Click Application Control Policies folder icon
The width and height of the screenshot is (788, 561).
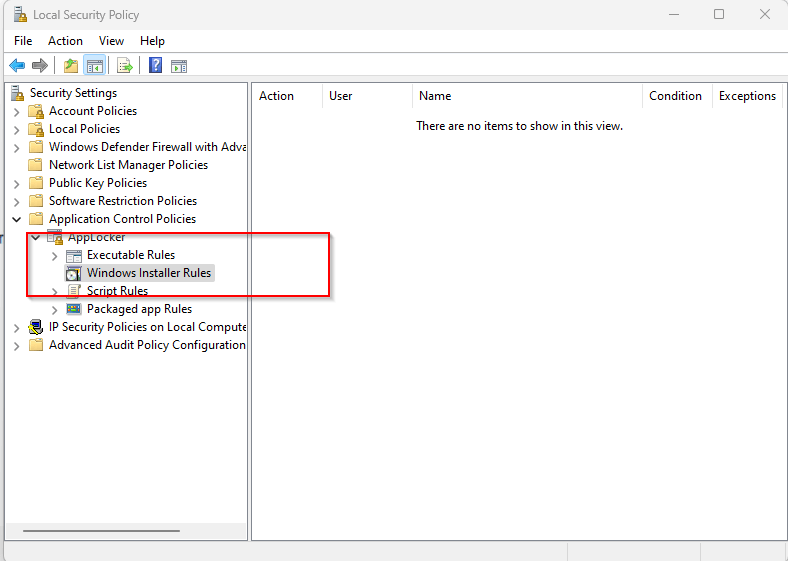tap(36, 219)
